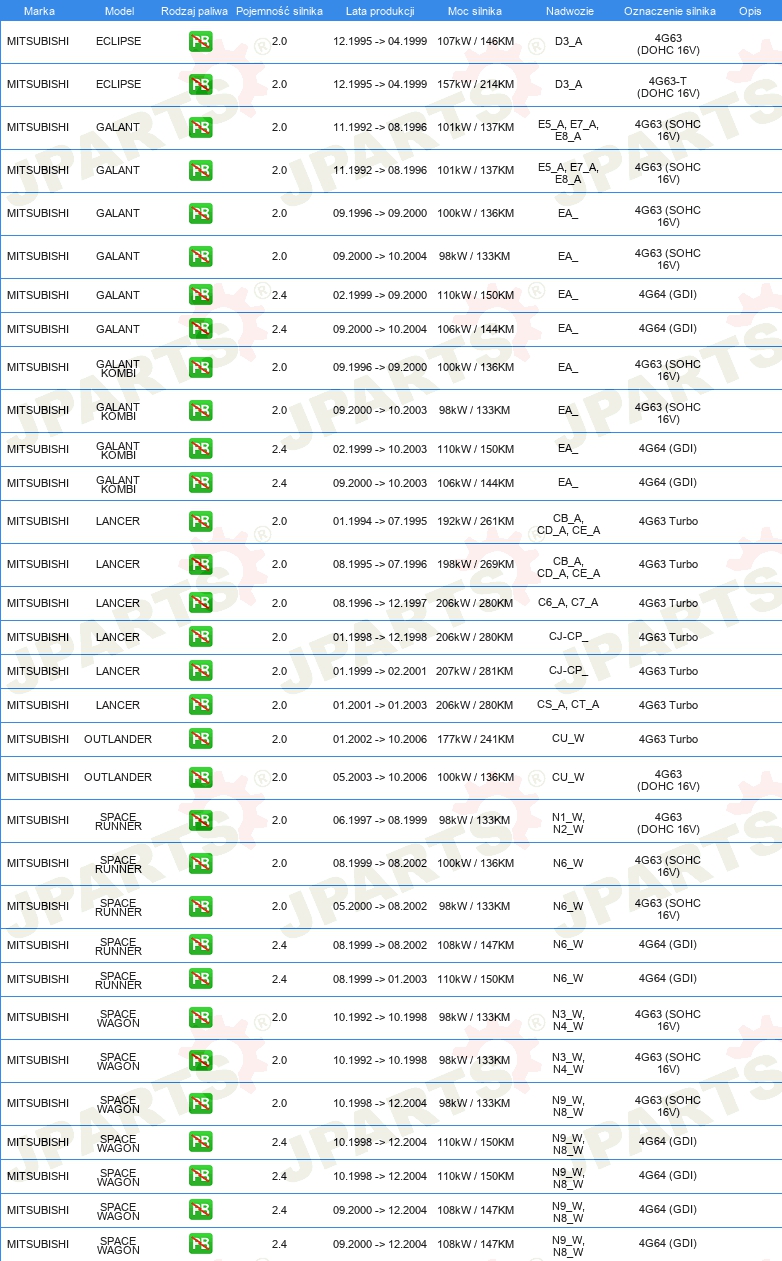Select production years 08.1996 -> 12.1997

click(x=380, y=603)
